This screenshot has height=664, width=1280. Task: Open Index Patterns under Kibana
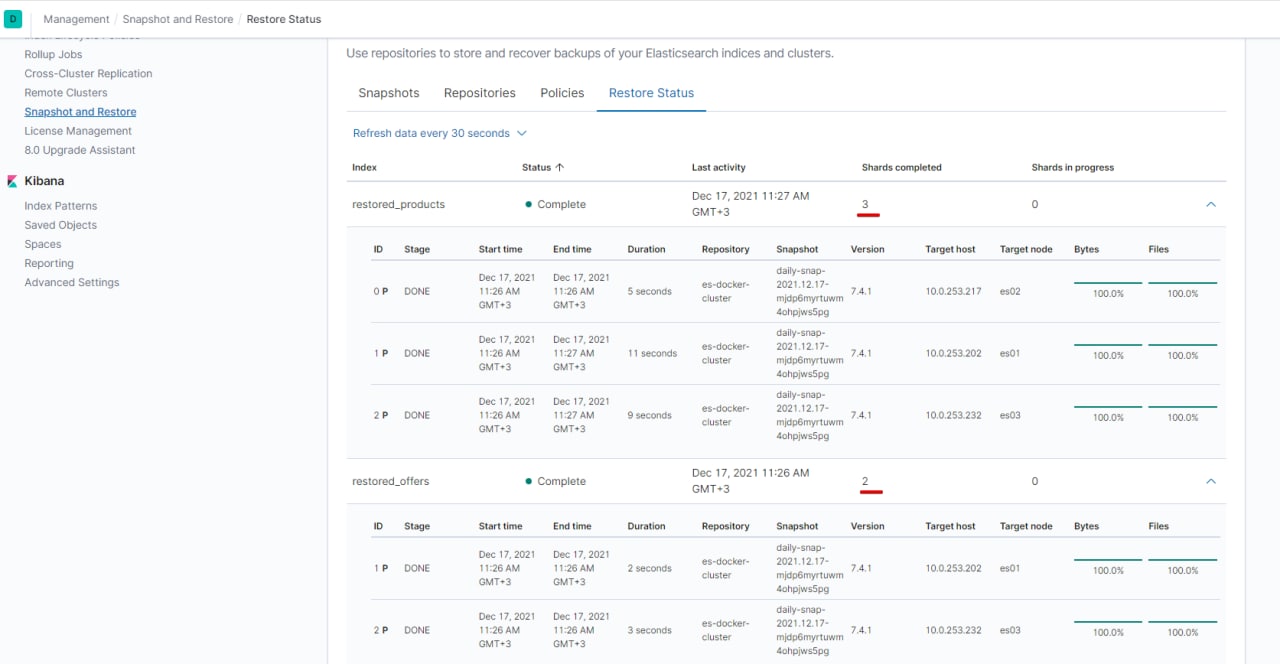click(x=61, y=206)
